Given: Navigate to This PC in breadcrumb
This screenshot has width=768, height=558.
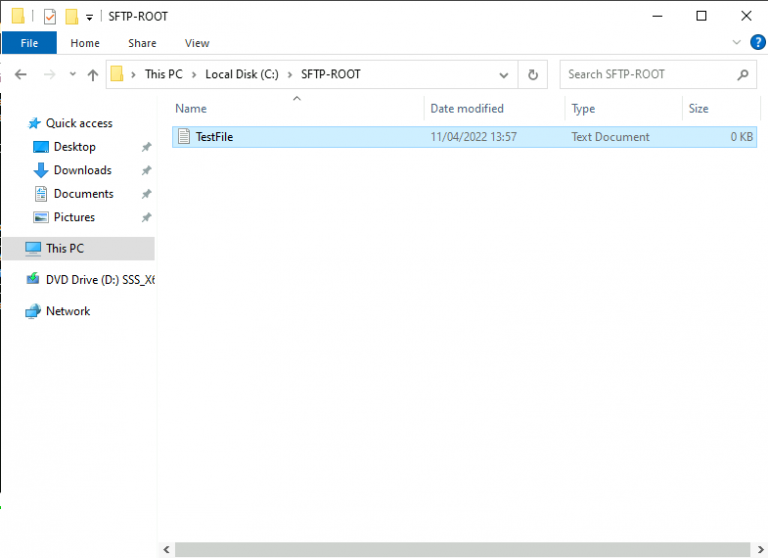Looking at the screenshot, I should pyautogui.click(x=164, y=74).
